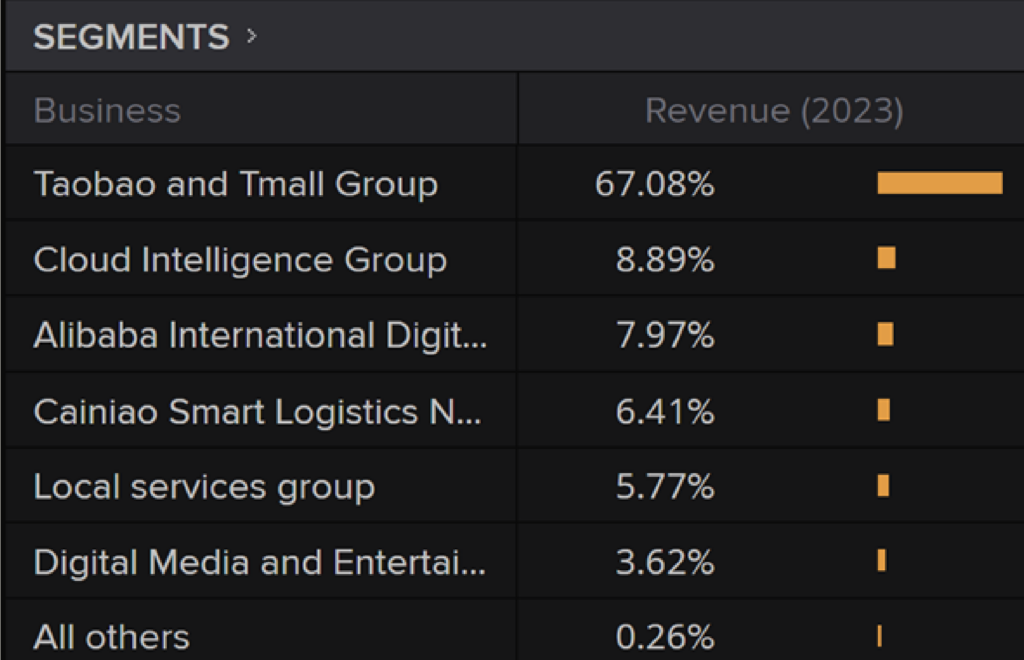The width and height of the screenshot is (1024, 660).
Task: Choose Local services group row
Action: 512,486
